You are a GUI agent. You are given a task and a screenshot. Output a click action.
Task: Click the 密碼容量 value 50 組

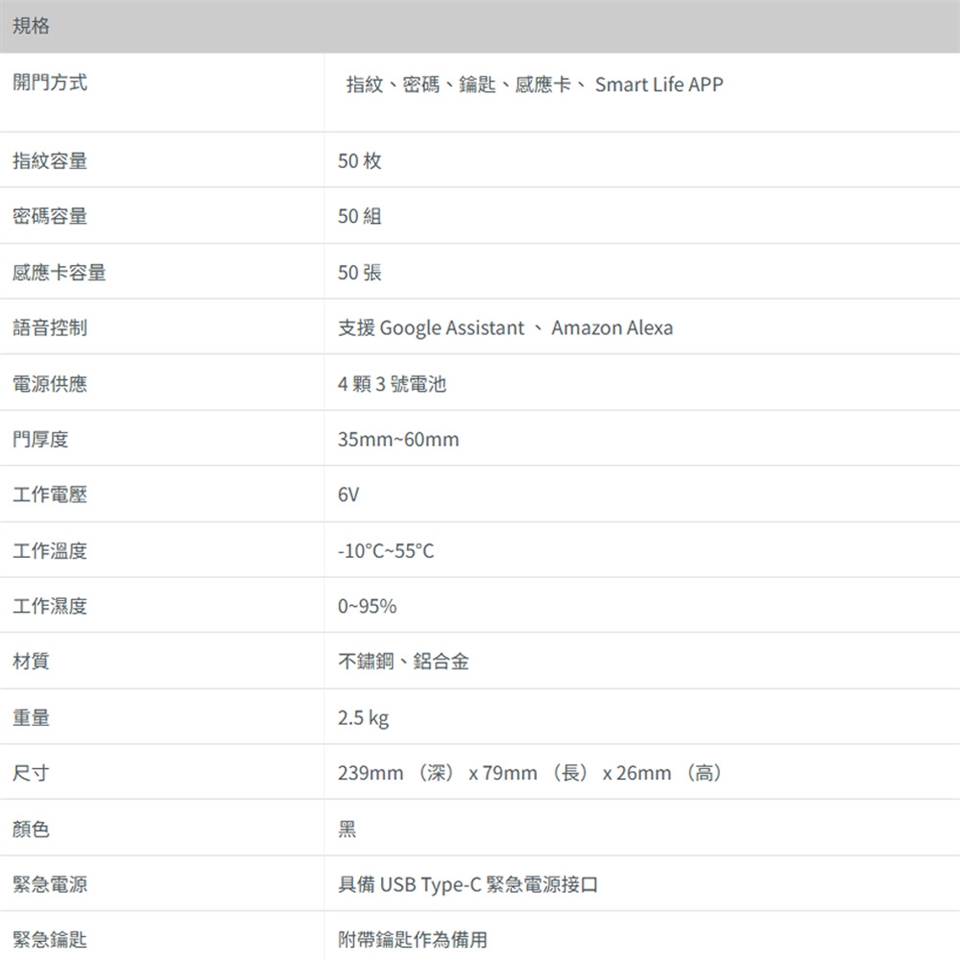(360, 217)
